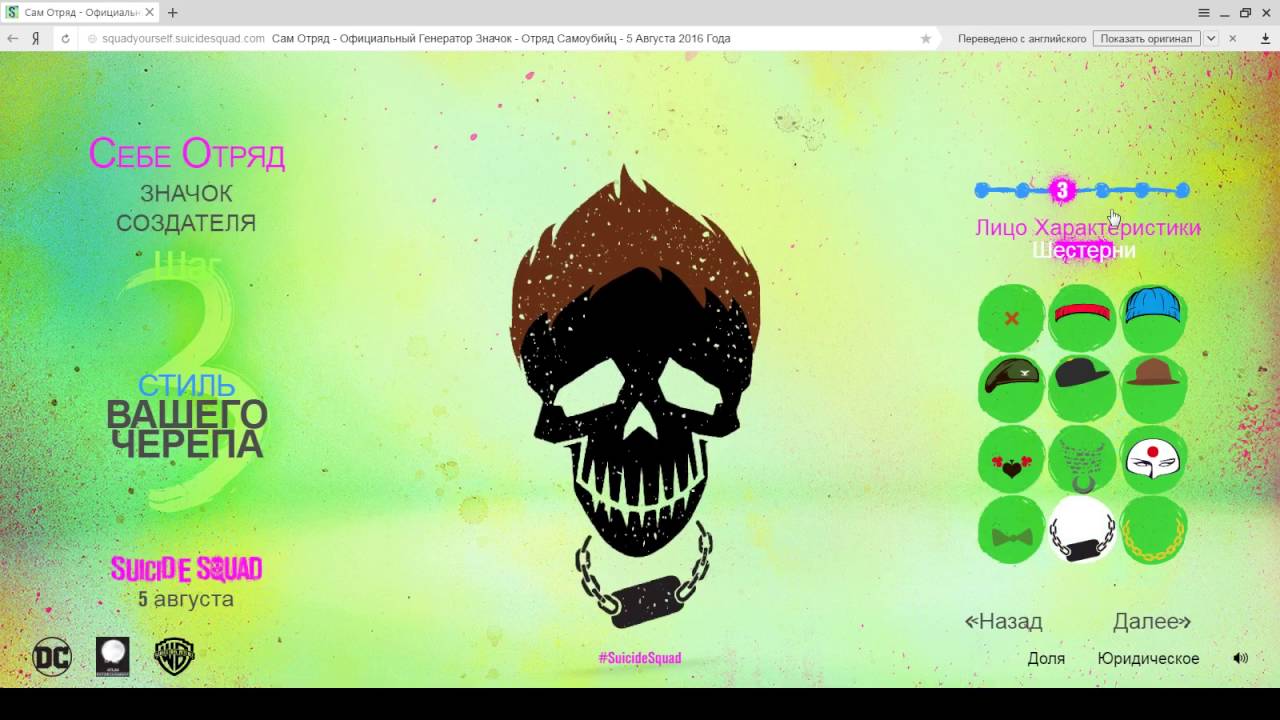Viewport: 1280px width, 720px height.
Task: Open the Atlas Entertainment logo
Action: click(113, 657)
